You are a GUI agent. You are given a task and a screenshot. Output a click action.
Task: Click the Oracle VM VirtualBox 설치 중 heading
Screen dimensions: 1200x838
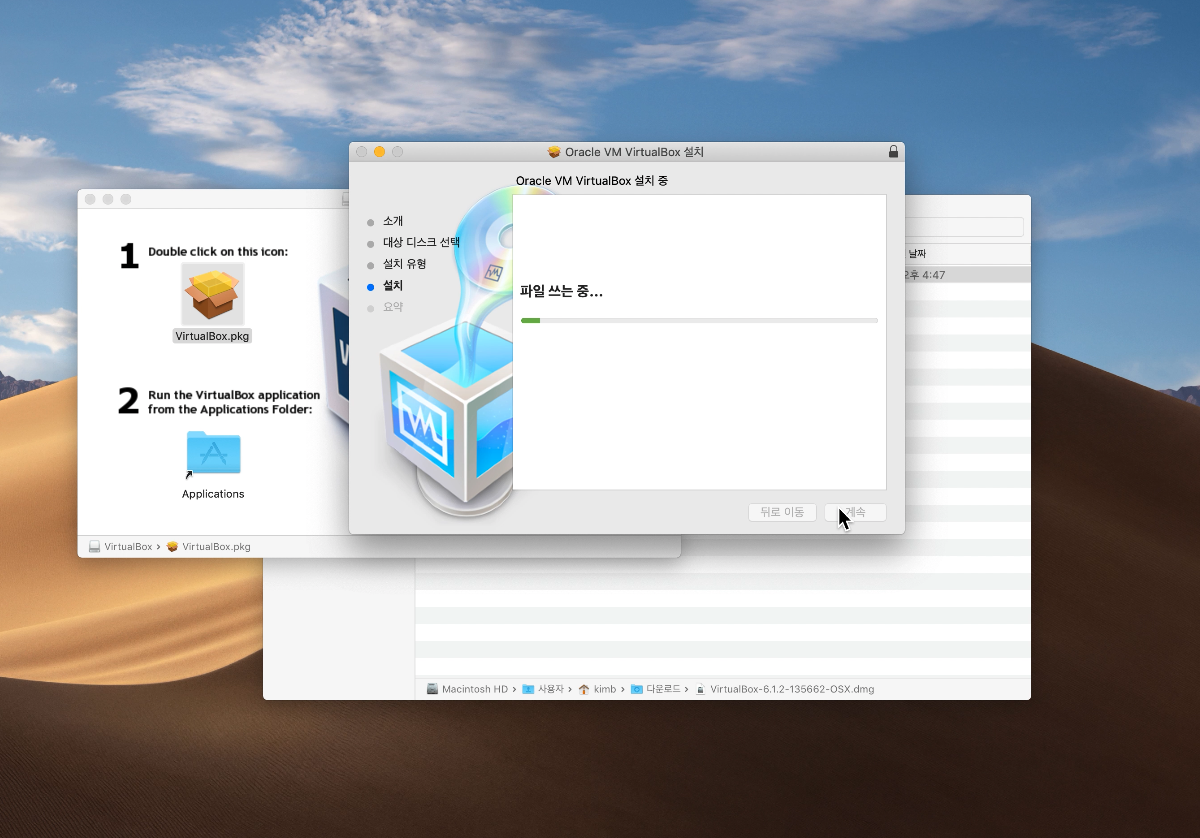point(592,181)
